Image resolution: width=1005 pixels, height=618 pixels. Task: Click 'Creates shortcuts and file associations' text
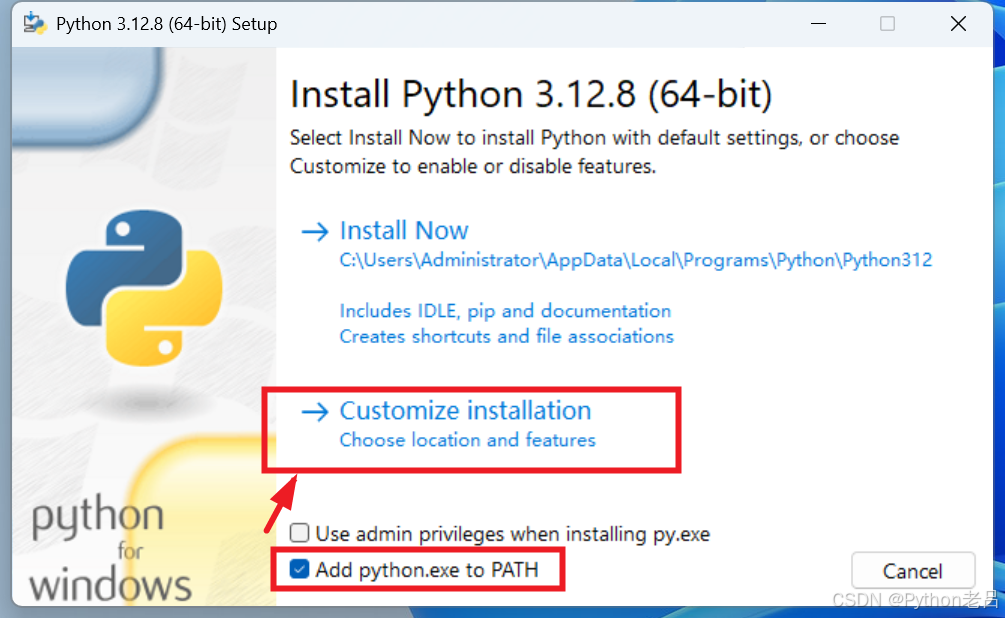pos(506,337)
